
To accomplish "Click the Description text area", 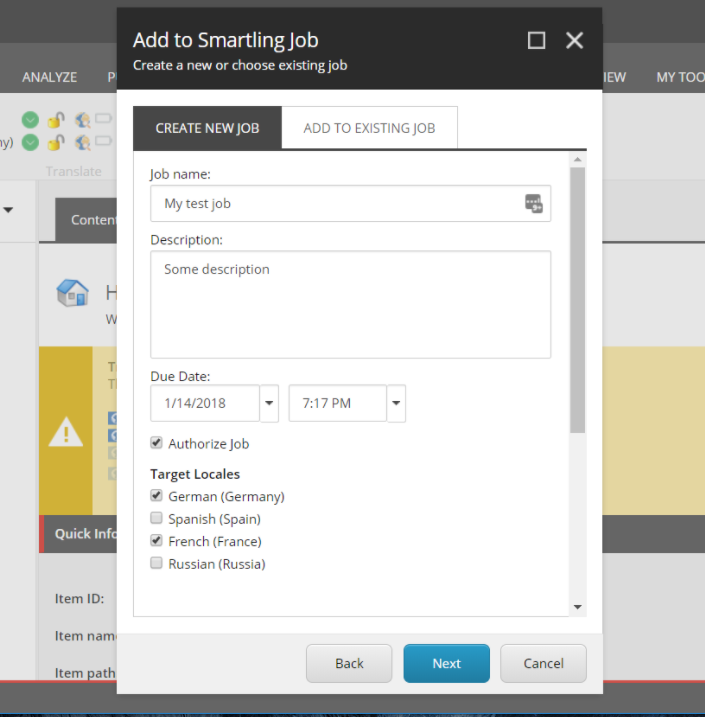I will click(x=351, y=305).
